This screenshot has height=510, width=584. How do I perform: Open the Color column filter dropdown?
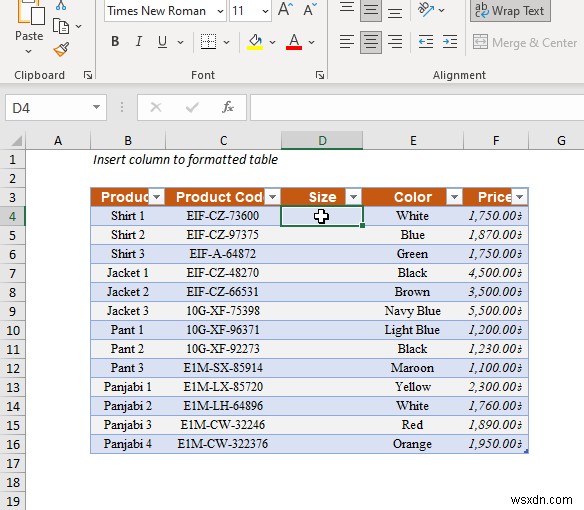tap(454, 197)
